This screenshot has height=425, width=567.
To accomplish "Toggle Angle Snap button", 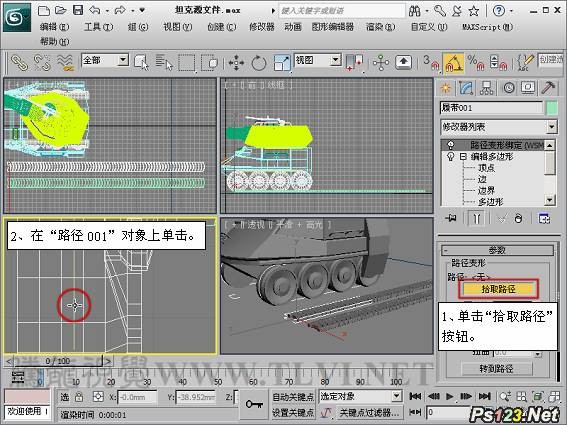I will point(453,63).
